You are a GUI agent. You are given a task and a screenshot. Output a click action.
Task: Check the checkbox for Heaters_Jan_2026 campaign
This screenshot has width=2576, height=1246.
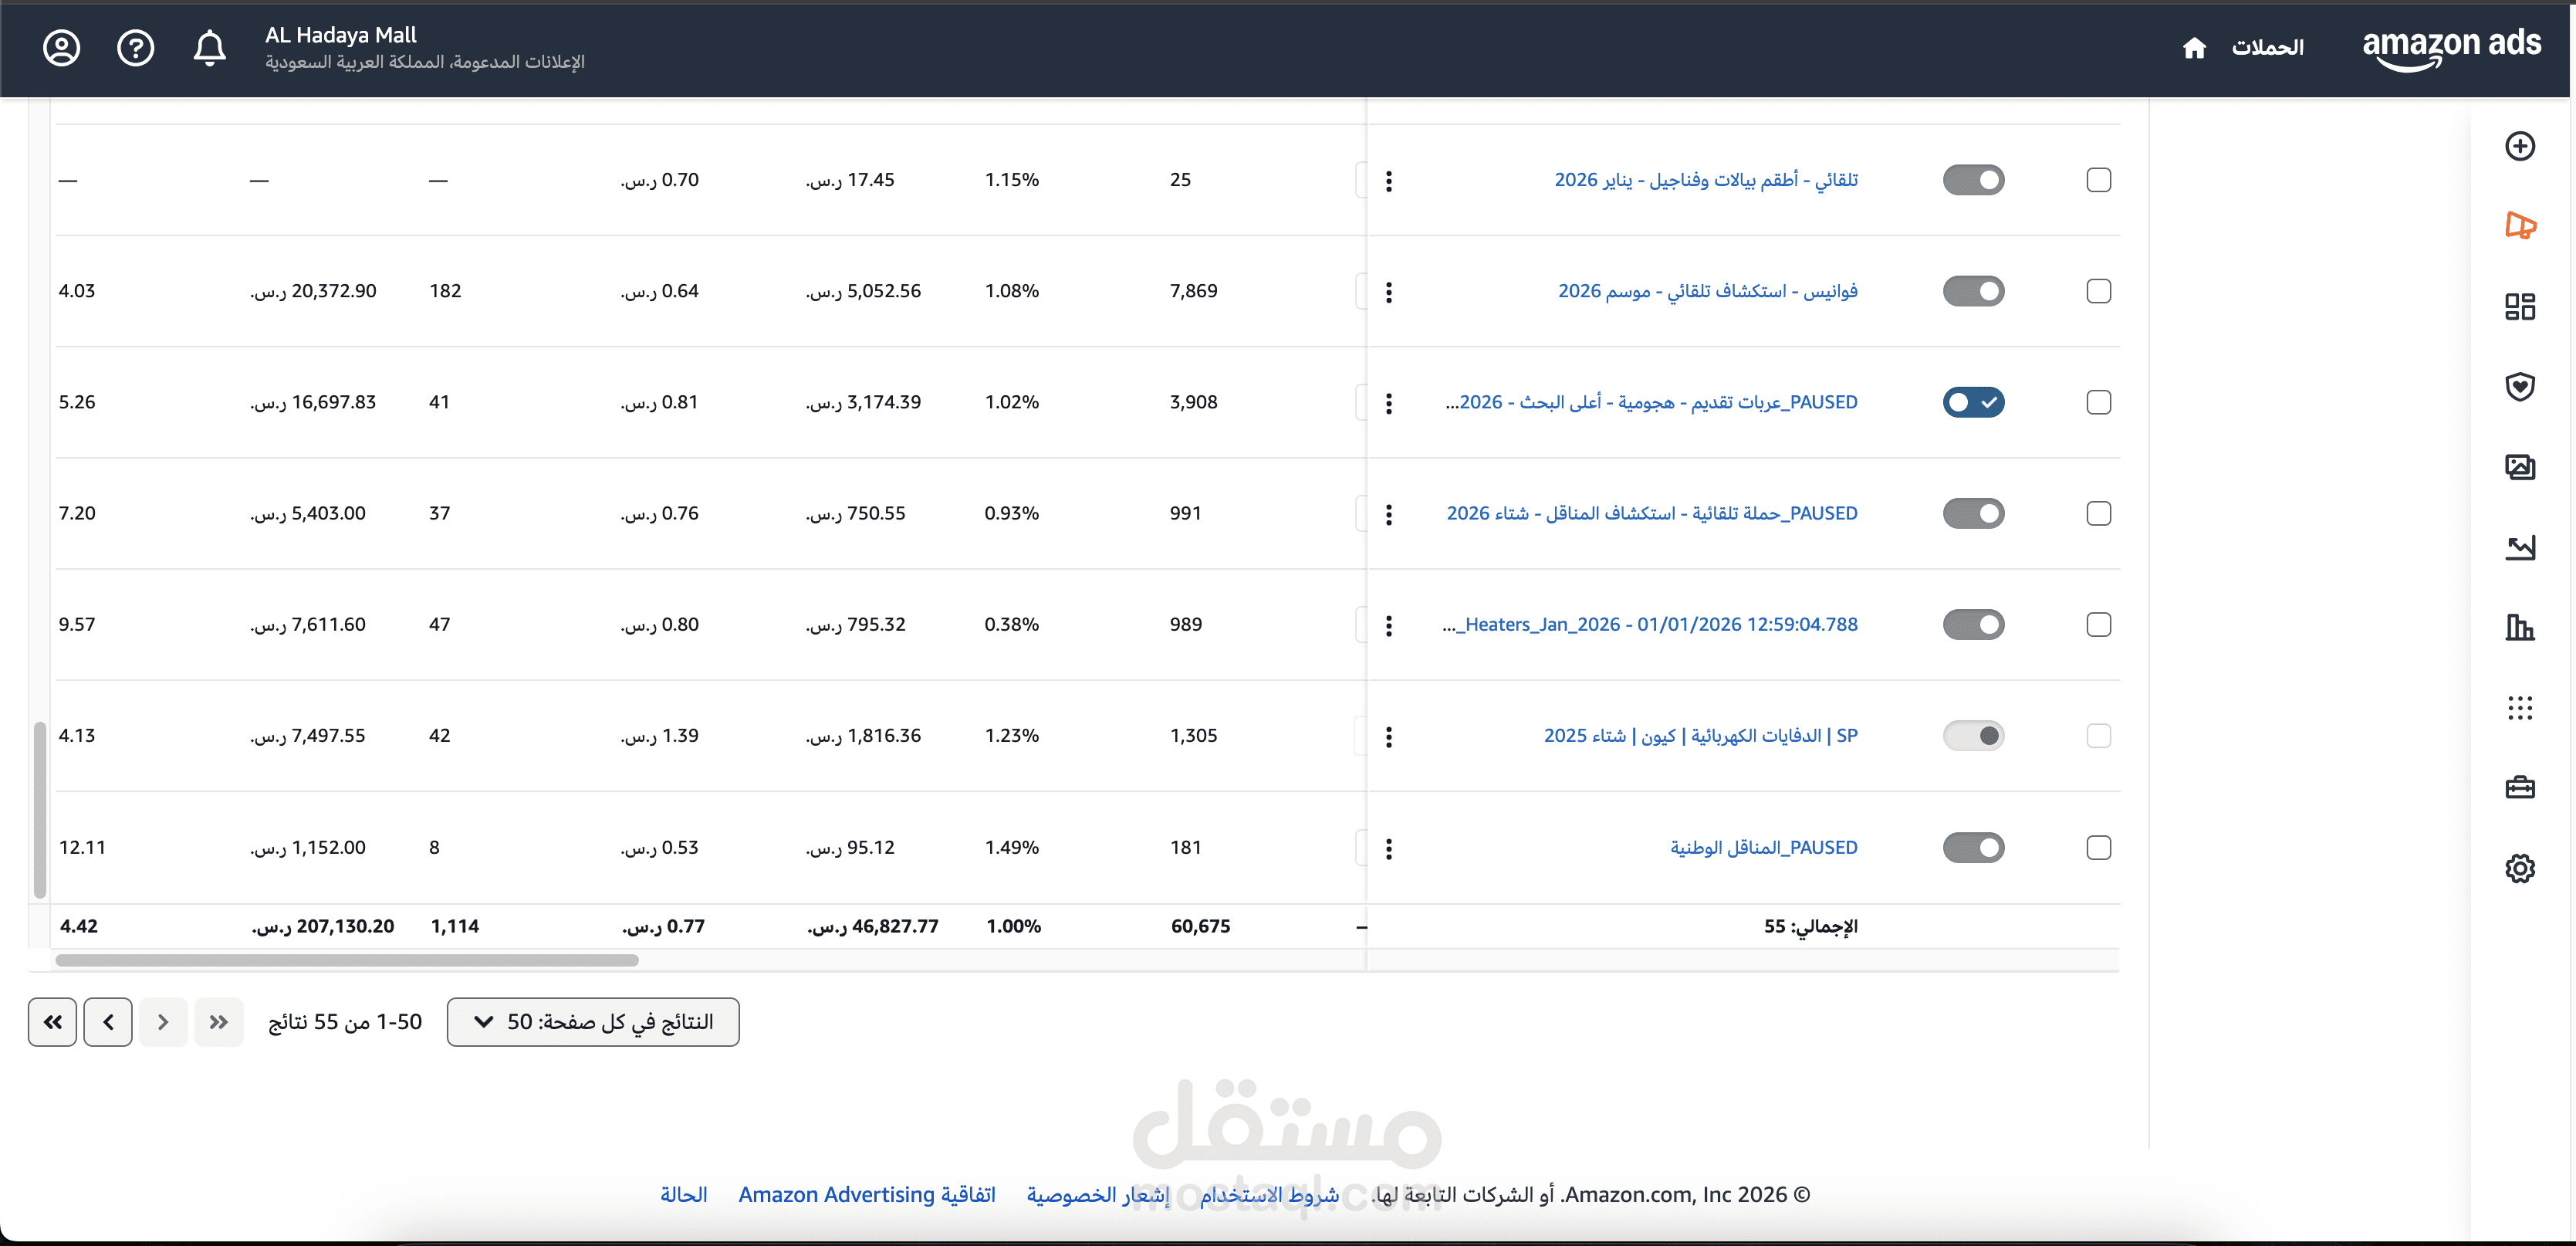(x=2099, y=624)
